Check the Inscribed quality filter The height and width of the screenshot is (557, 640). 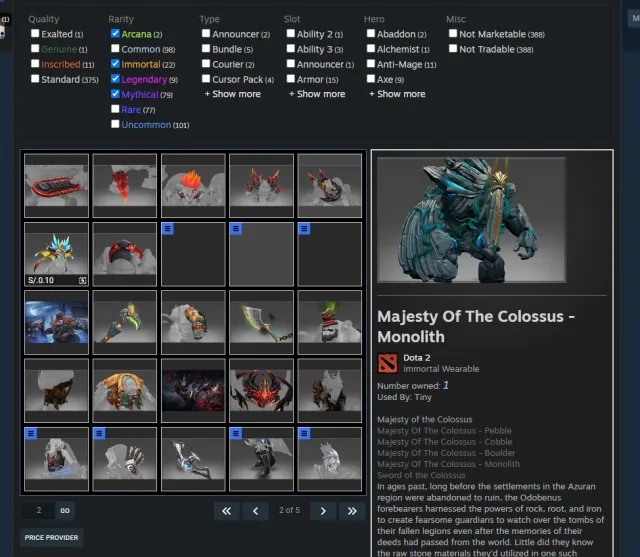pos(35,64)
